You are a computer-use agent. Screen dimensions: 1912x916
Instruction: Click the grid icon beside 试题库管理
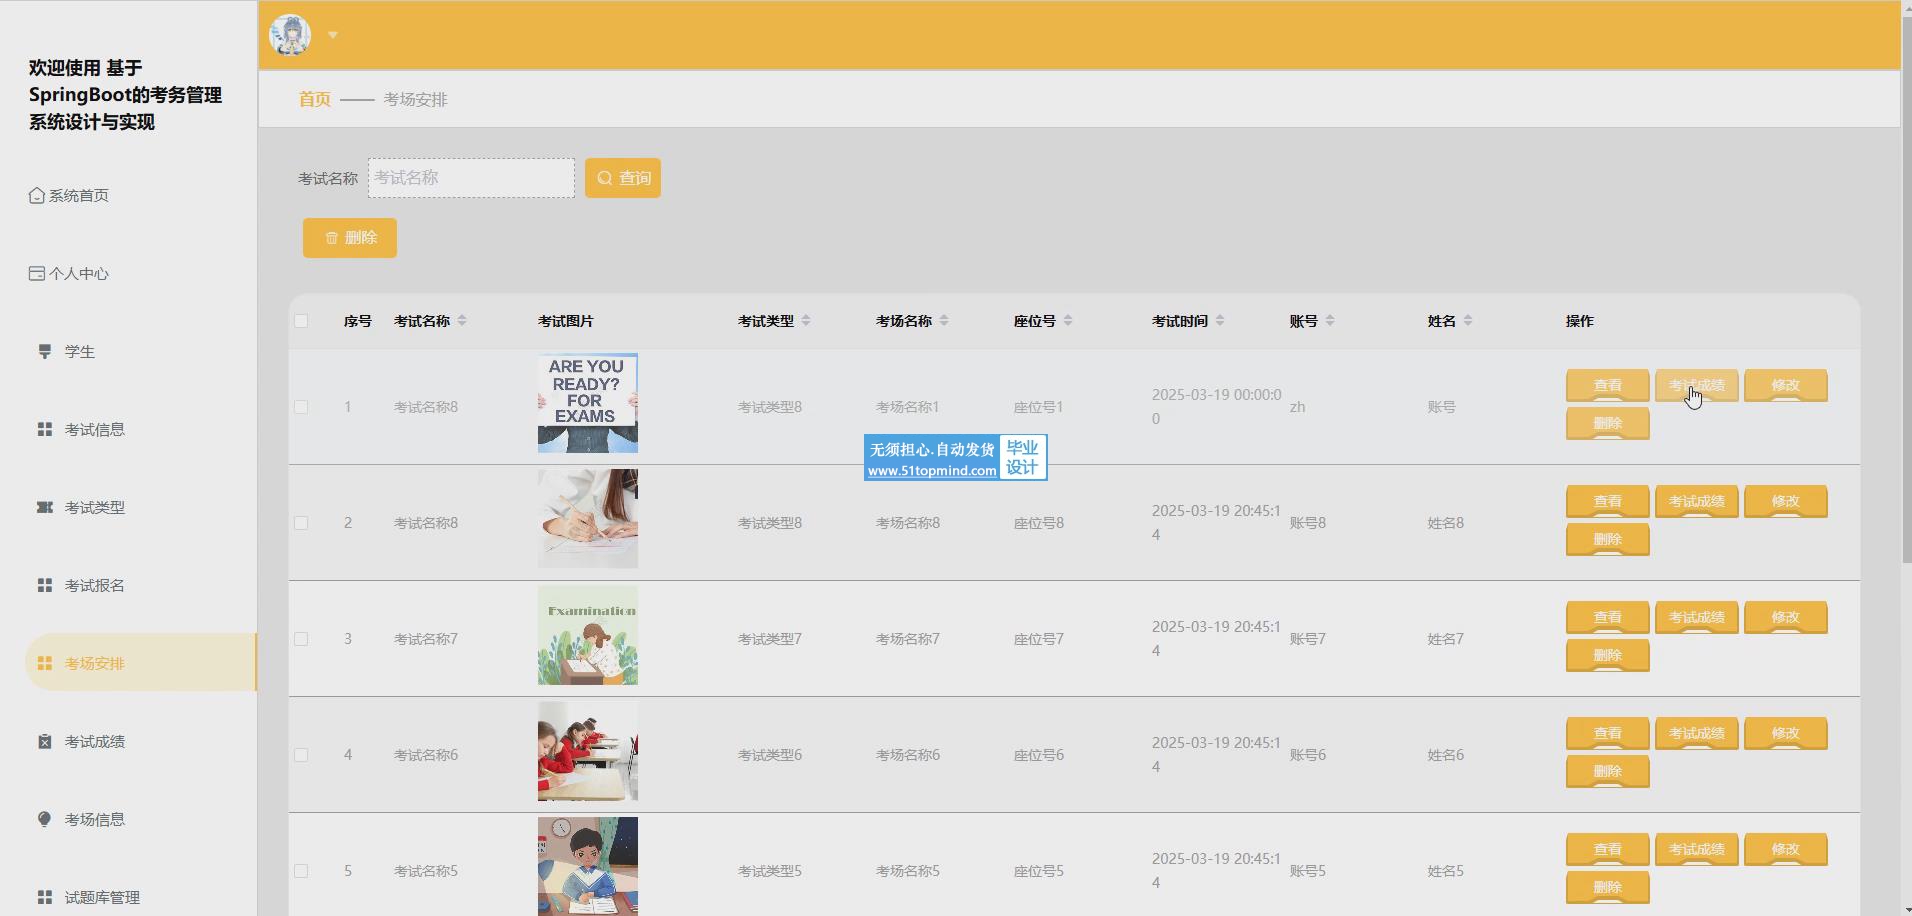[45, 897]
